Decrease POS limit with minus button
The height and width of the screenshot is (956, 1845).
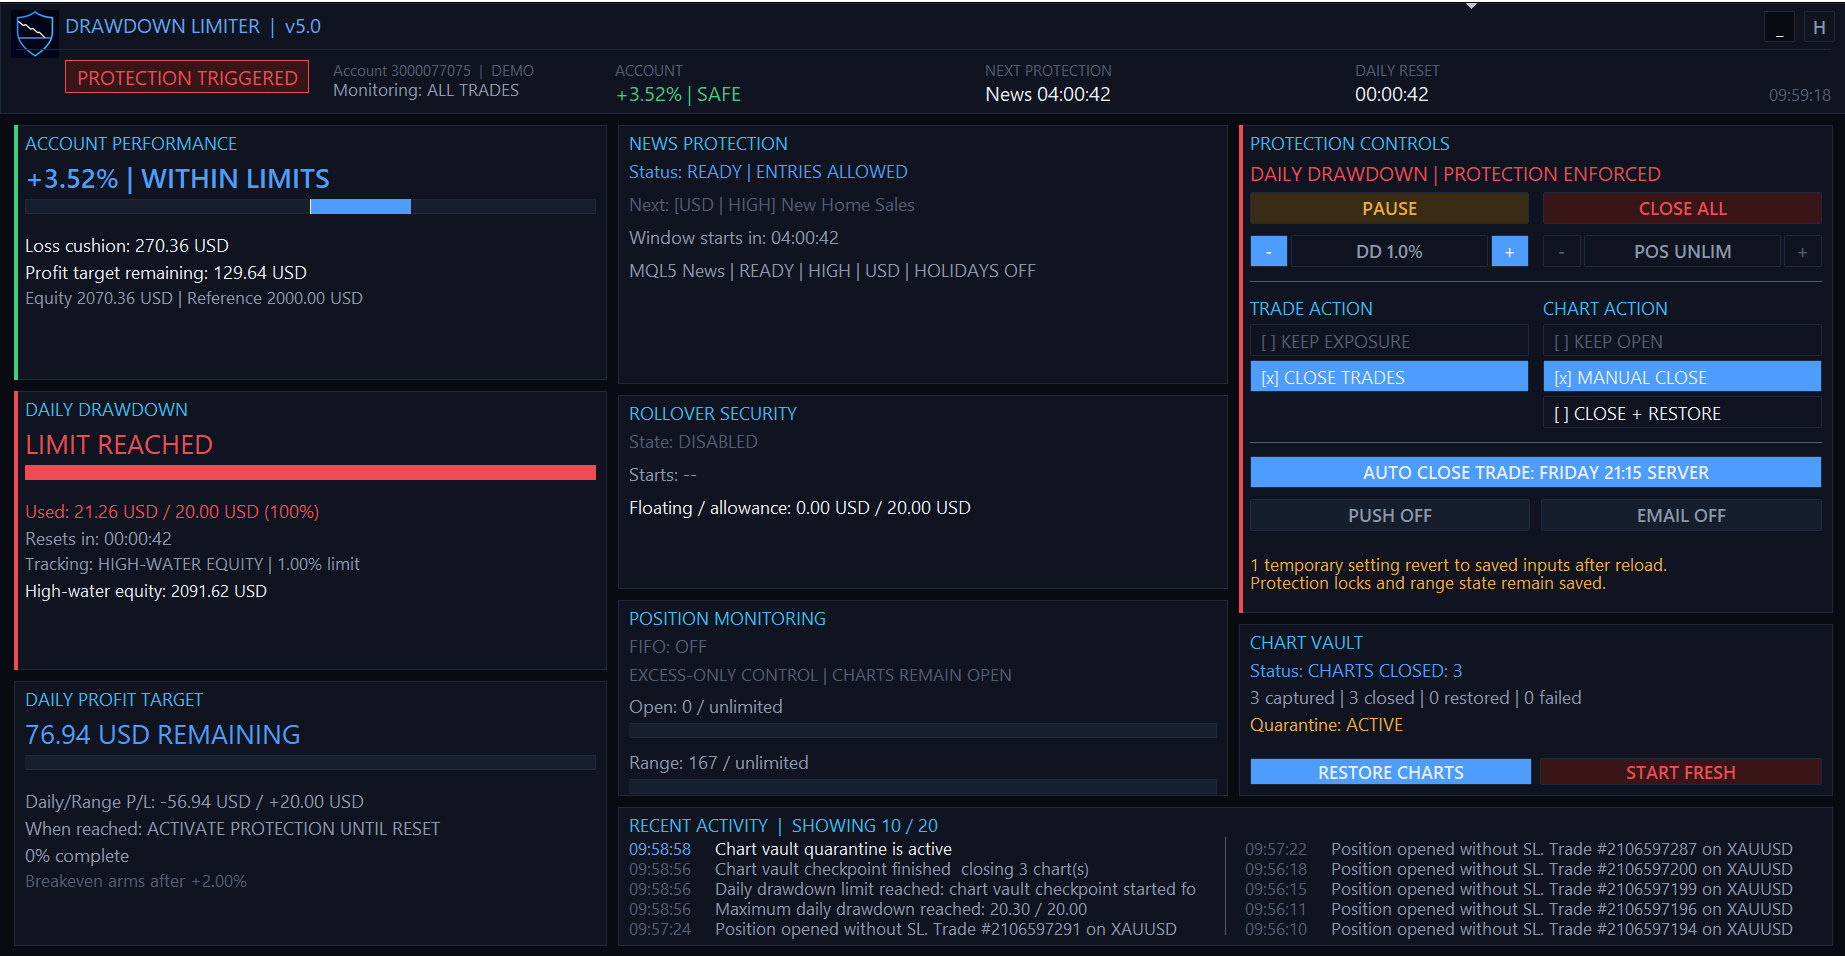pyautogui.click(x=1562, y=252)
